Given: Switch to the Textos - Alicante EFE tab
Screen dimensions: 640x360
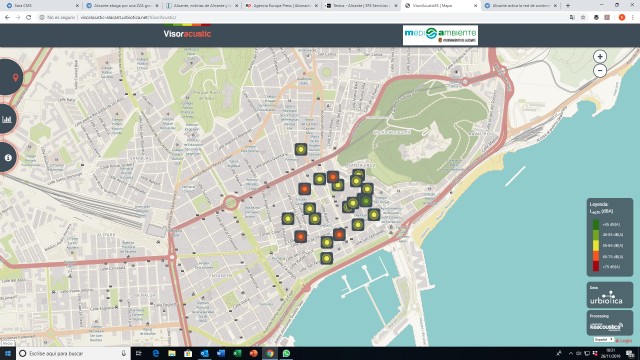Looking at the screenshot, I should (x=361, y=6).
